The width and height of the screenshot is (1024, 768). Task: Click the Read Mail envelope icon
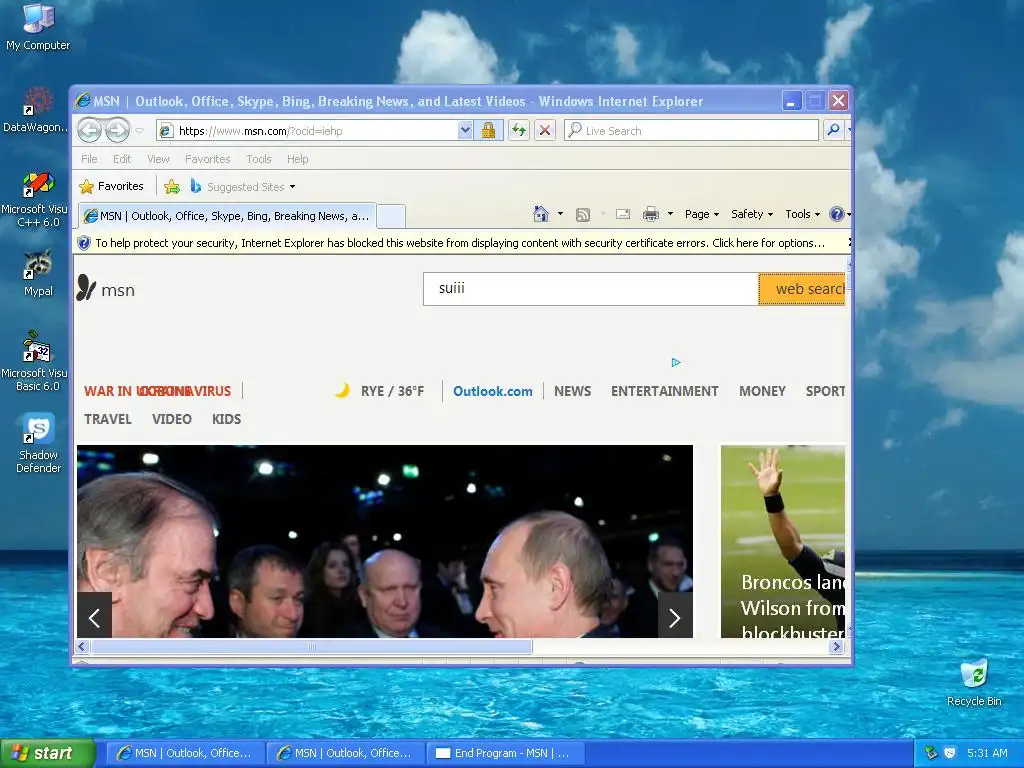622,214
